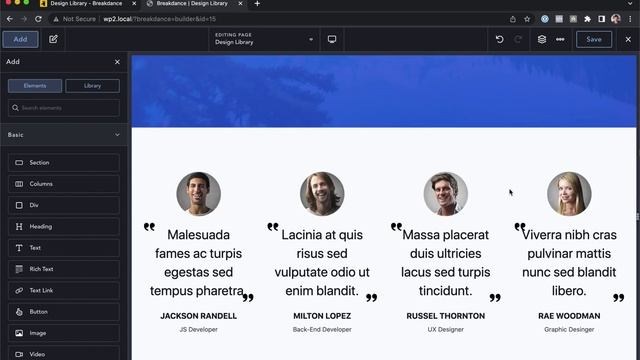This screenshot has width=640, height=360.
Task: Click the Add button in the top toolbar
Action: click(20, 40)
